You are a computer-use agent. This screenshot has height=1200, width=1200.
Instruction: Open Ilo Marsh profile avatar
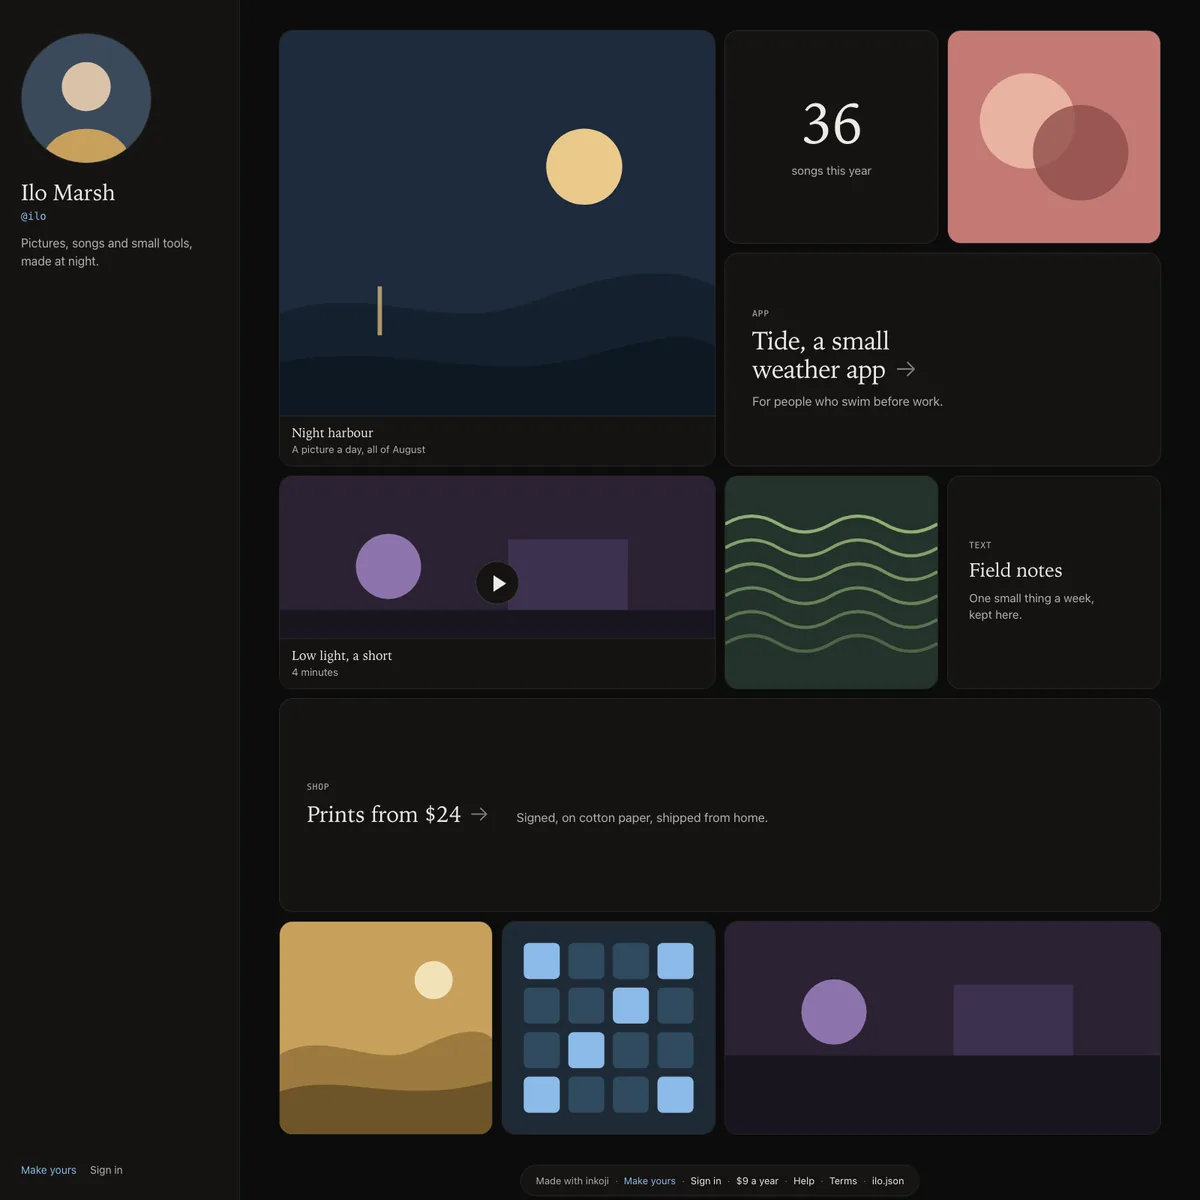(x=86, y=98)
